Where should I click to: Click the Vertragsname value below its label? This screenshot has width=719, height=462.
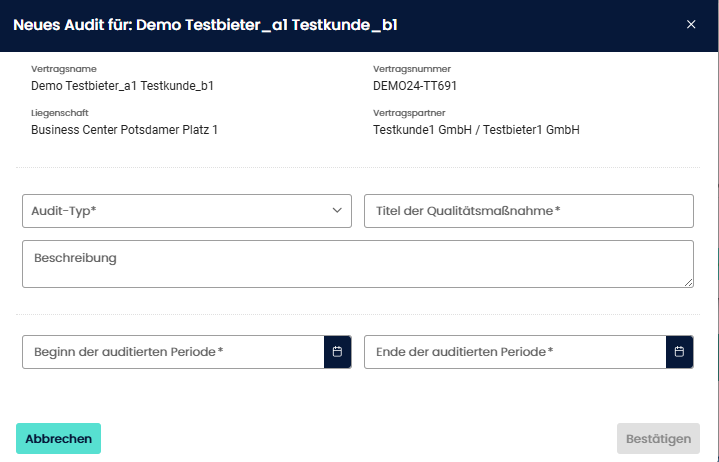pyautogui.click(x=122, y=86)
